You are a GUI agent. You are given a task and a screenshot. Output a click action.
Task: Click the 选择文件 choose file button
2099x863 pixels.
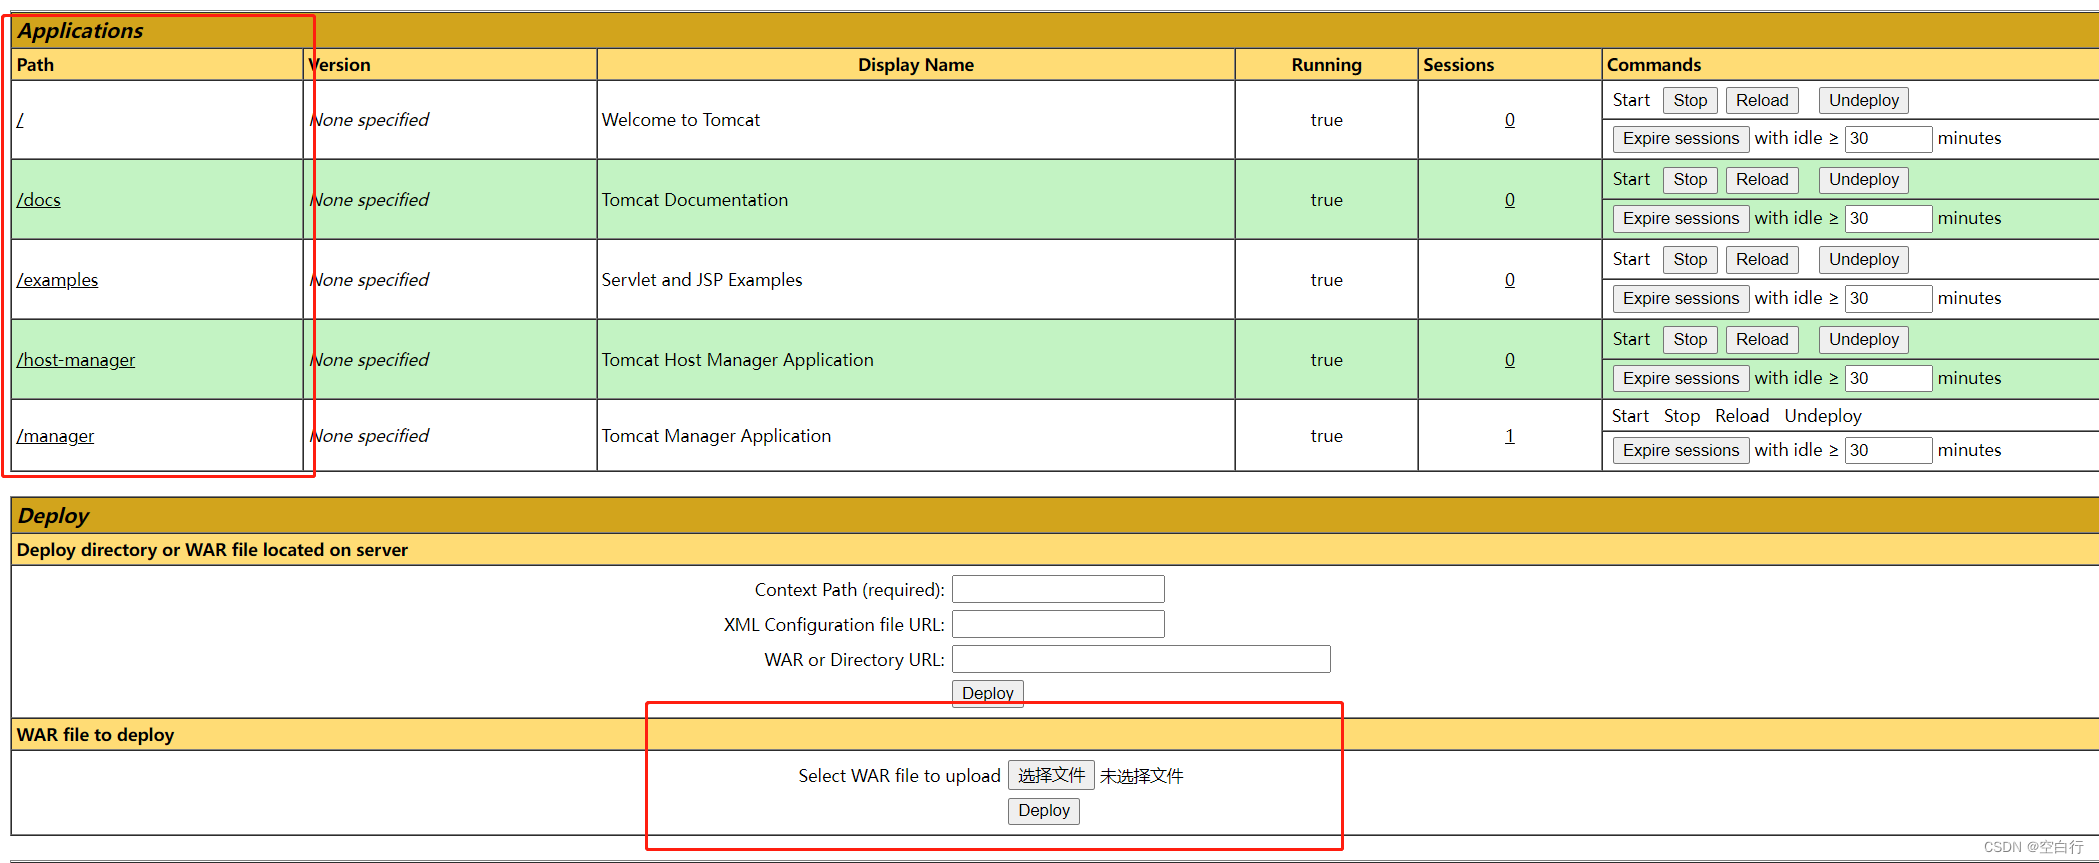tap(1051, 775)
